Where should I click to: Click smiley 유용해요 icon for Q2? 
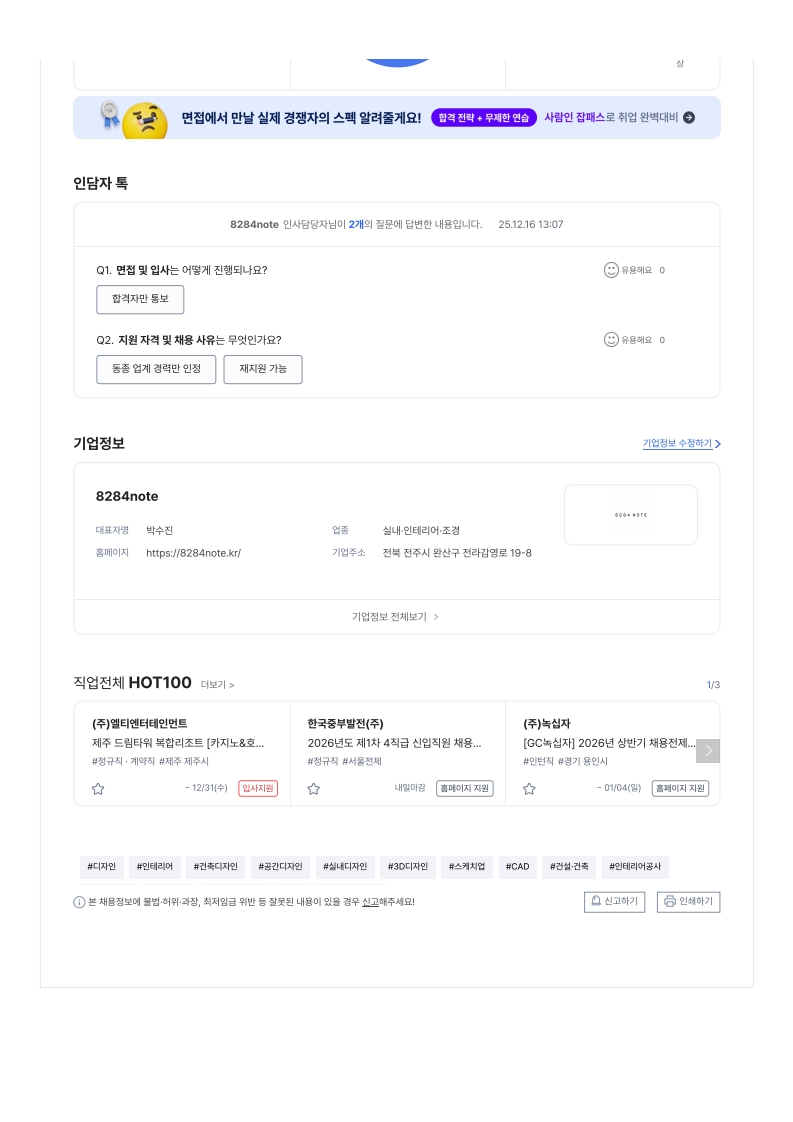tap(611, 340)
